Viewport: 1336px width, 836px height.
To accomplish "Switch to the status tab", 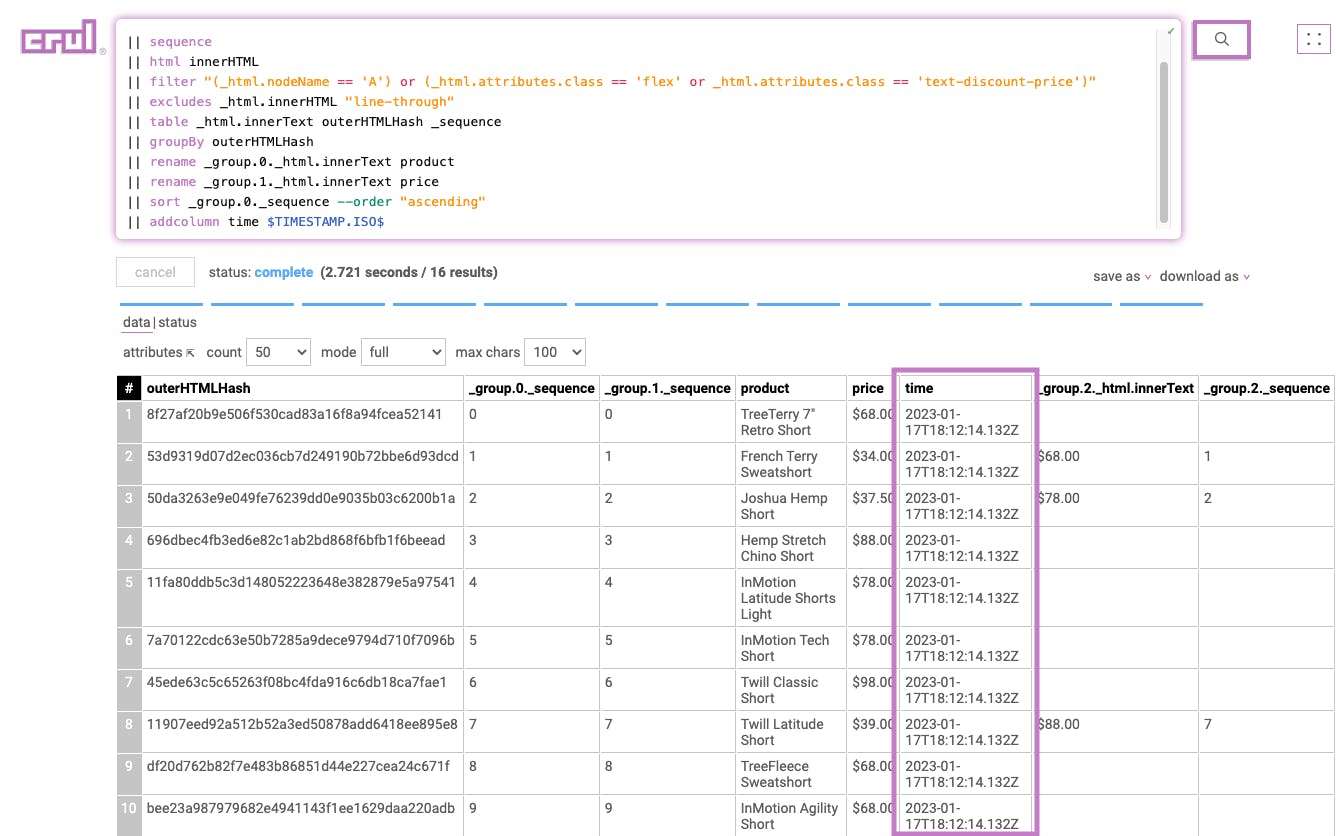I will 178,322.
